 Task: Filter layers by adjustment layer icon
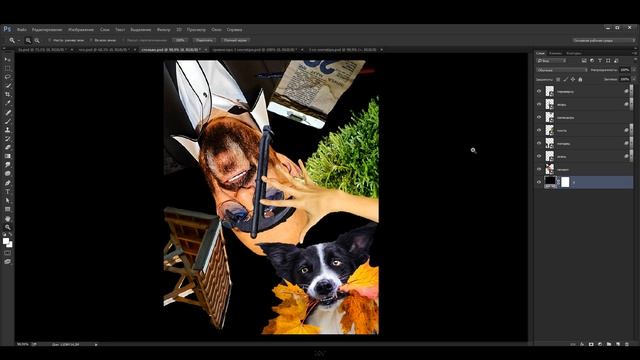point(592,60)
